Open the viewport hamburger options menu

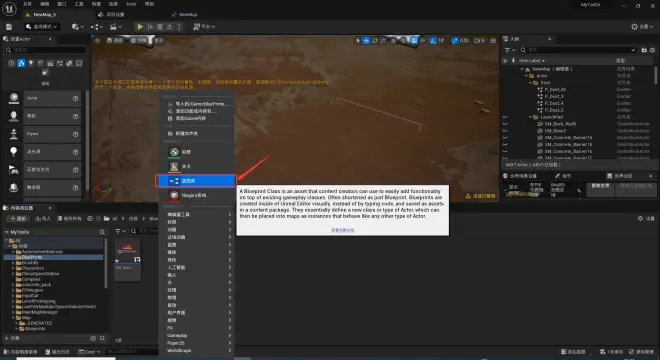[x=97, y=40]
